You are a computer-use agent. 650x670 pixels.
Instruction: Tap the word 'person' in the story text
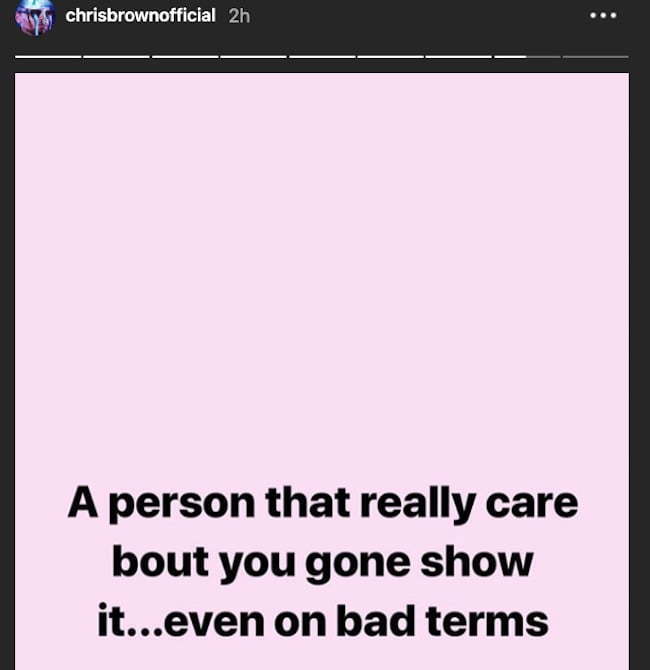(182, 505)
